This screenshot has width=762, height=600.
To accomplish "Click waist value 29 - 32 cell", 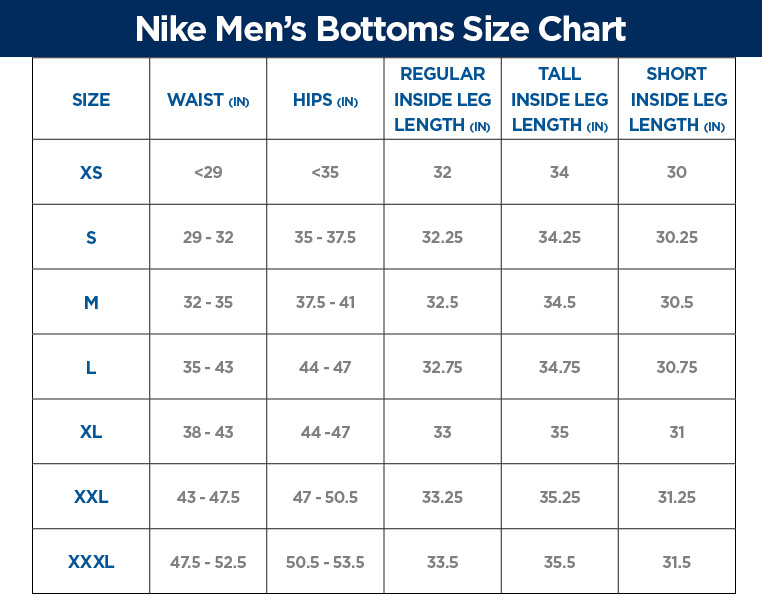I will coord(208,237).
